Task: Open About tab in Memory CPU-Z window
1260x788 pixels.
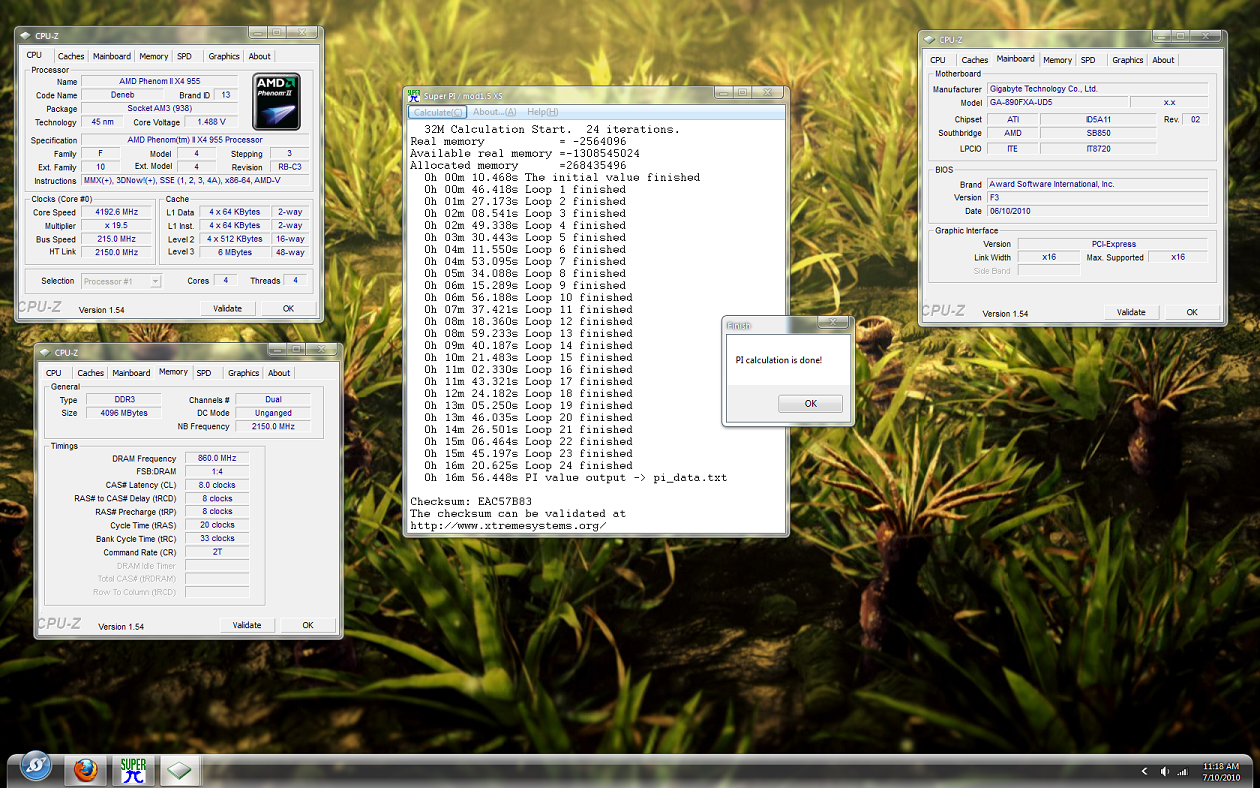Action: (x=279, y=373)
